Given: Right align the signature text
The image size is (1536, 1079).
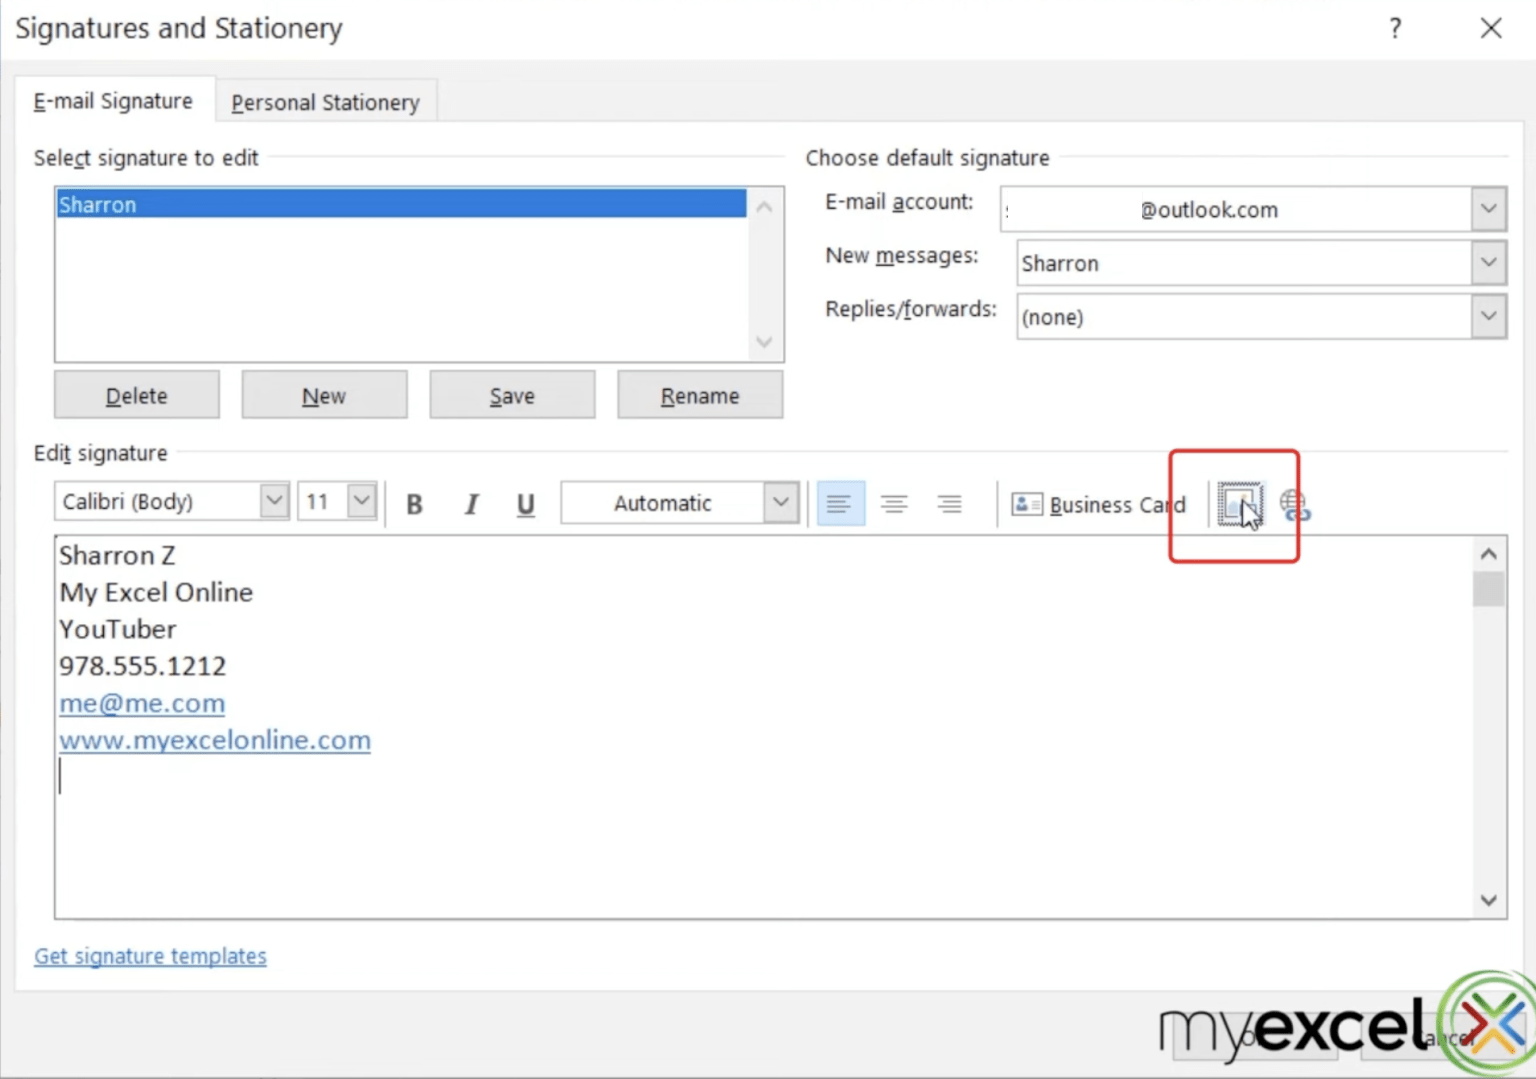Looking at the screenshot, I should pos(948,503).
